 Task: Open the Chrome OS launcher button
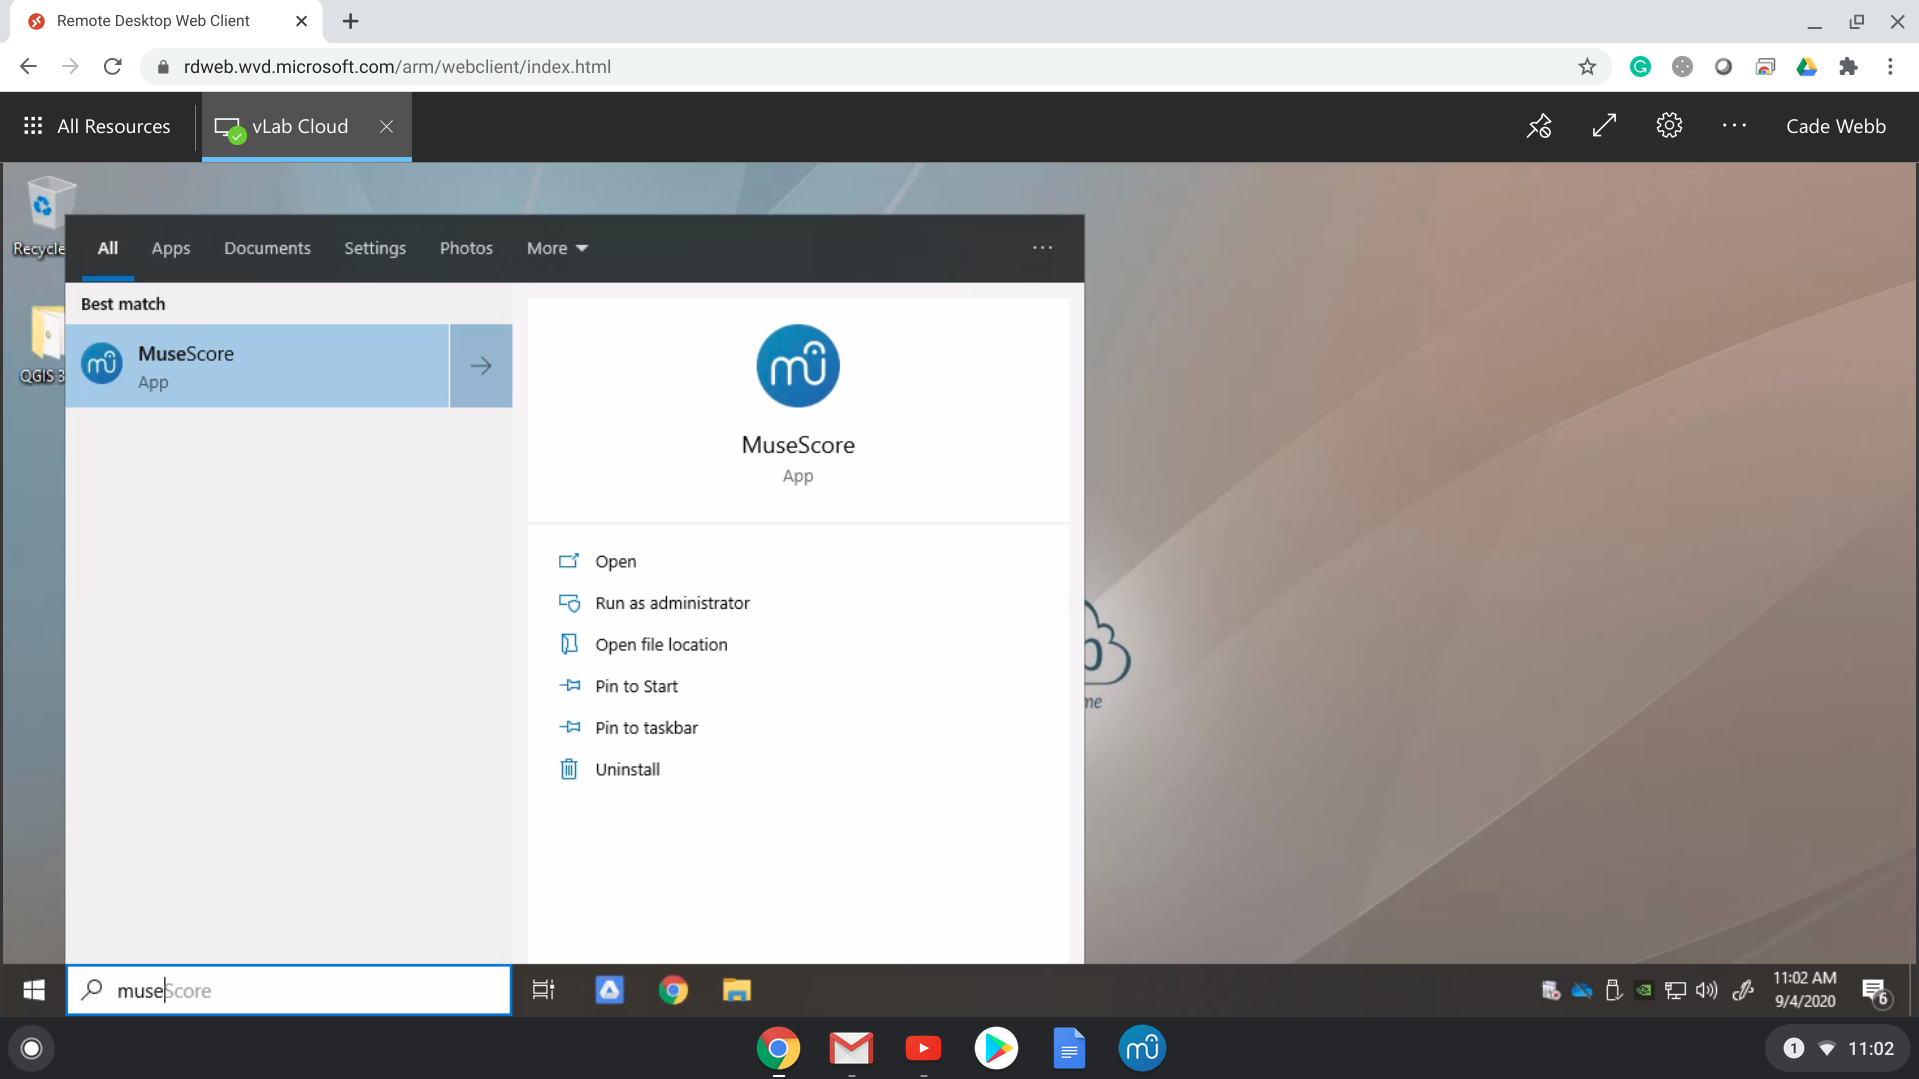[31, 1048]
